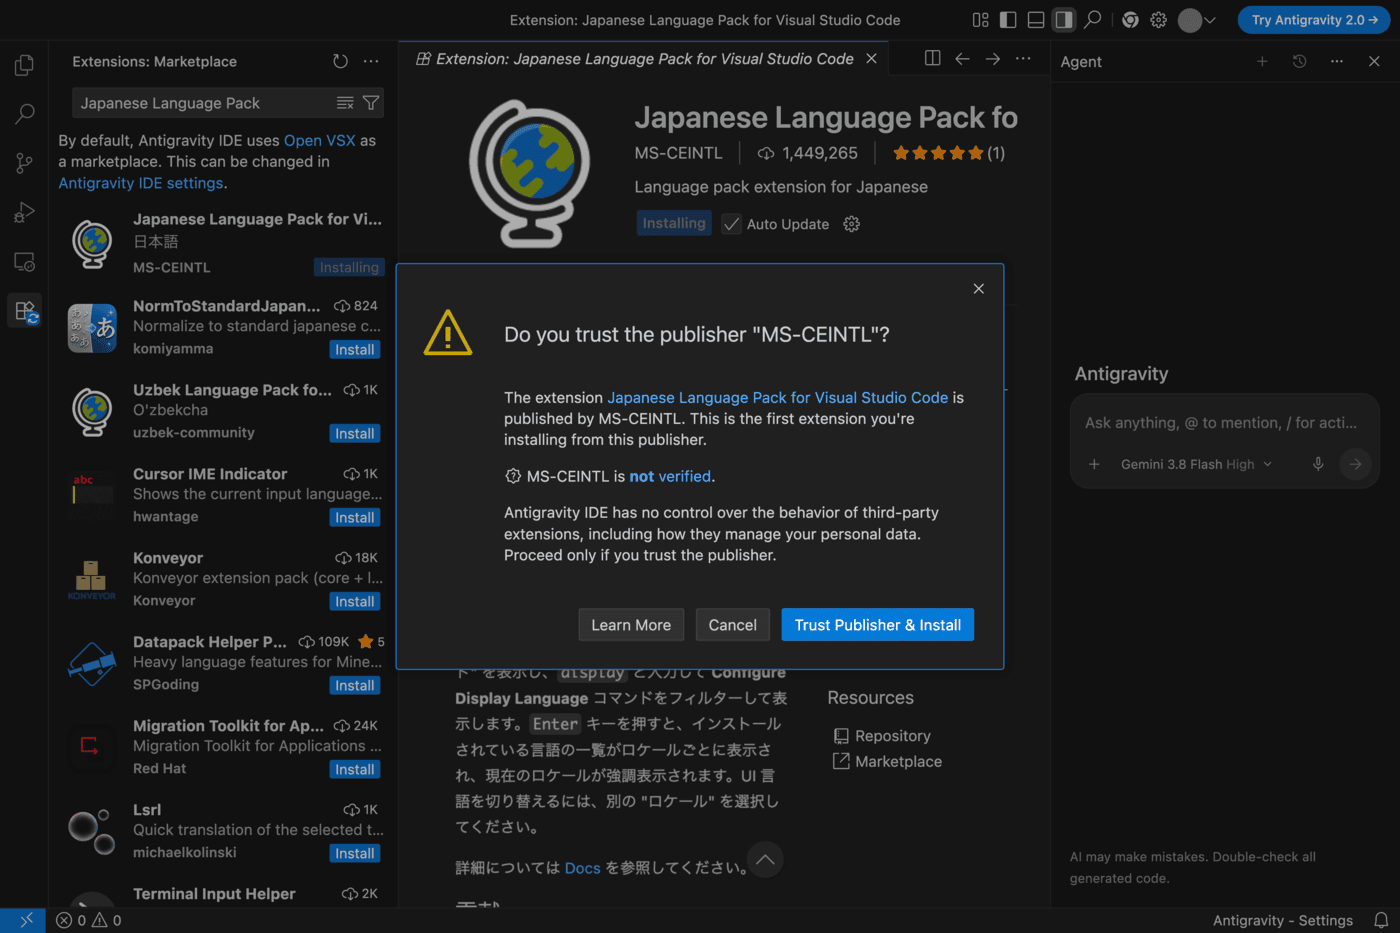Image resolution: width=1400 pixels, height=933 pixels.
Task: Install the NormToStandardJapanese extension
Action: [355, 350]
